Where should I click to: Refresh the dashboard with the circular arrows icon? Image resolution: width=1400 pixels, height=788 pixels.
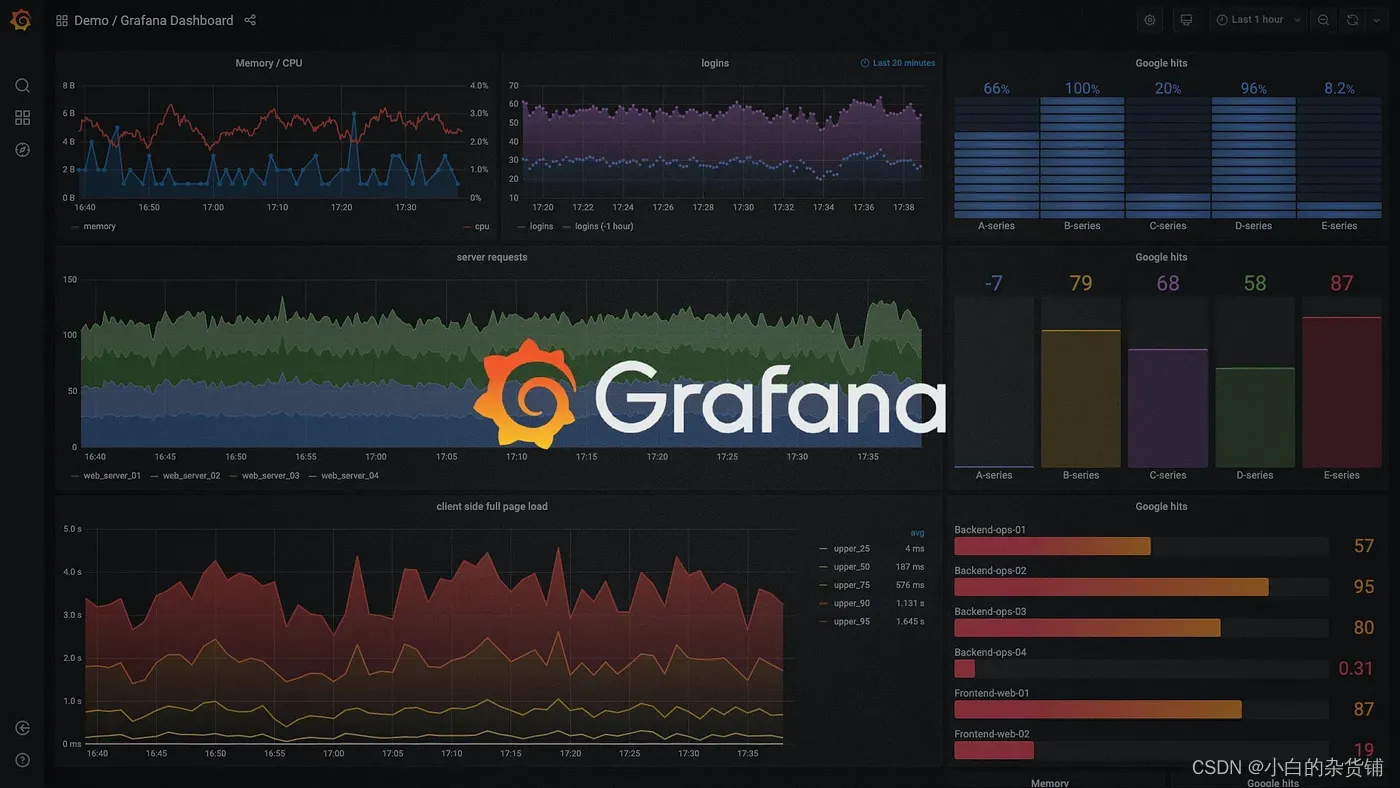pos(1352,20)
